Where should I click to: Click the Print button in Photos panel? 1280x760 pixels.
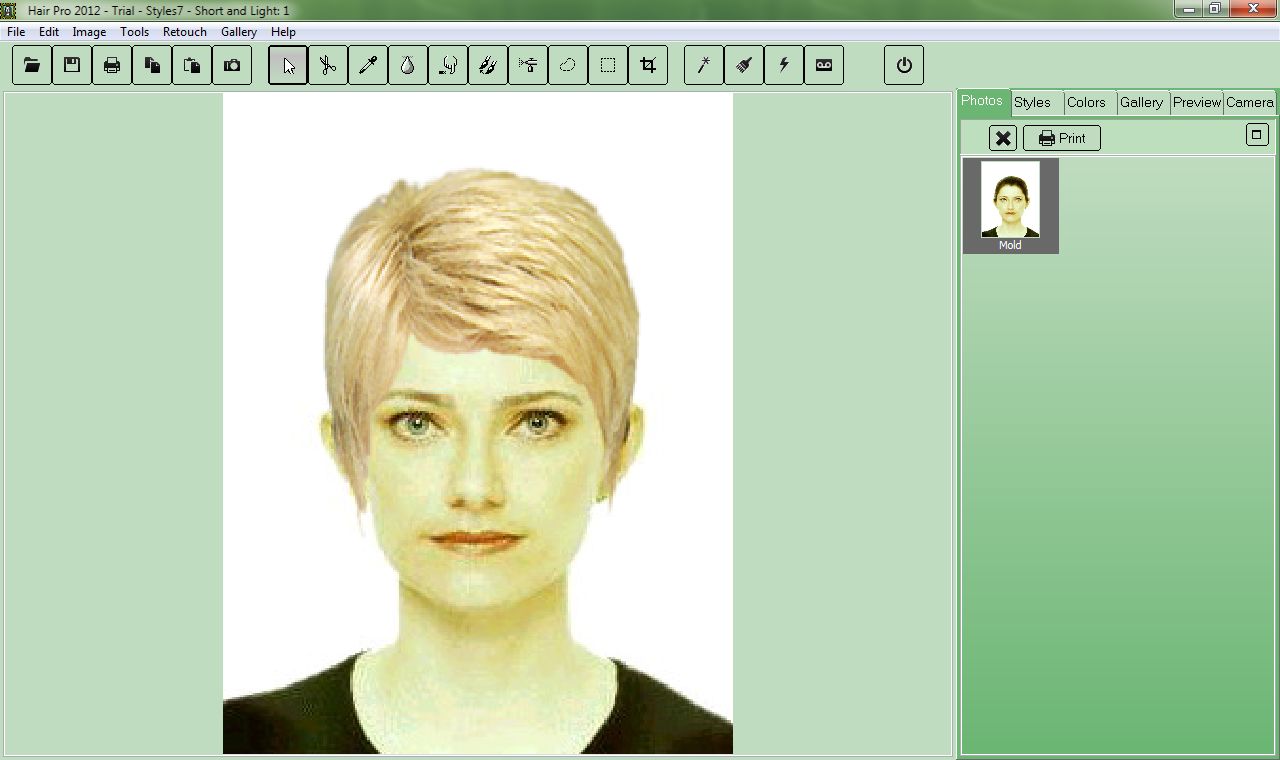(x=1062, y=138)
